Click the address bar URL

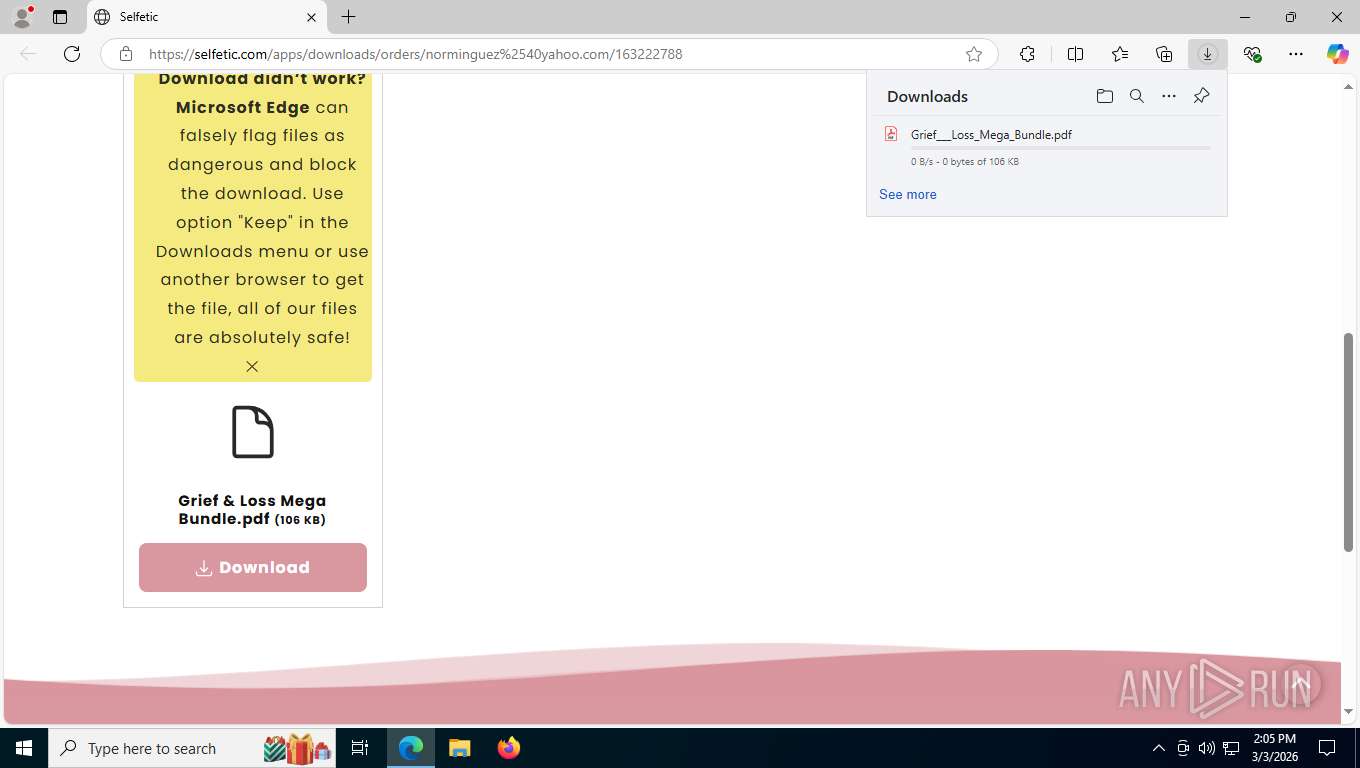pos(416,54)
